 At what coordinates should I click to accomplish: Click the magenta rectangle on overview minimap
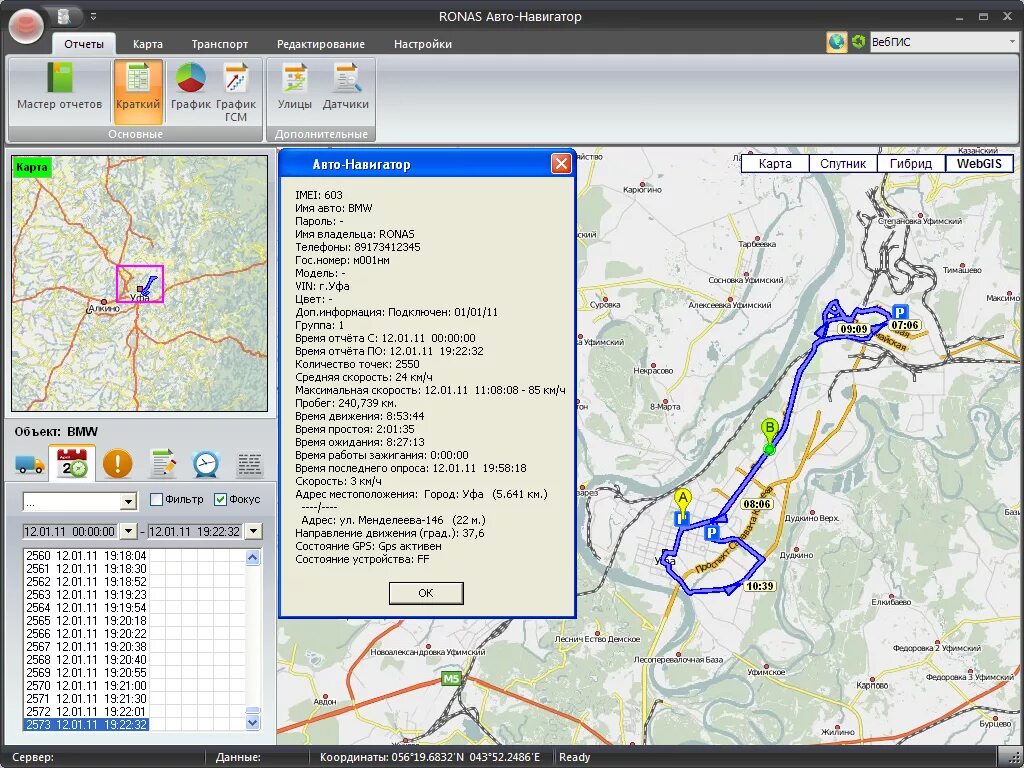point(140,283)
